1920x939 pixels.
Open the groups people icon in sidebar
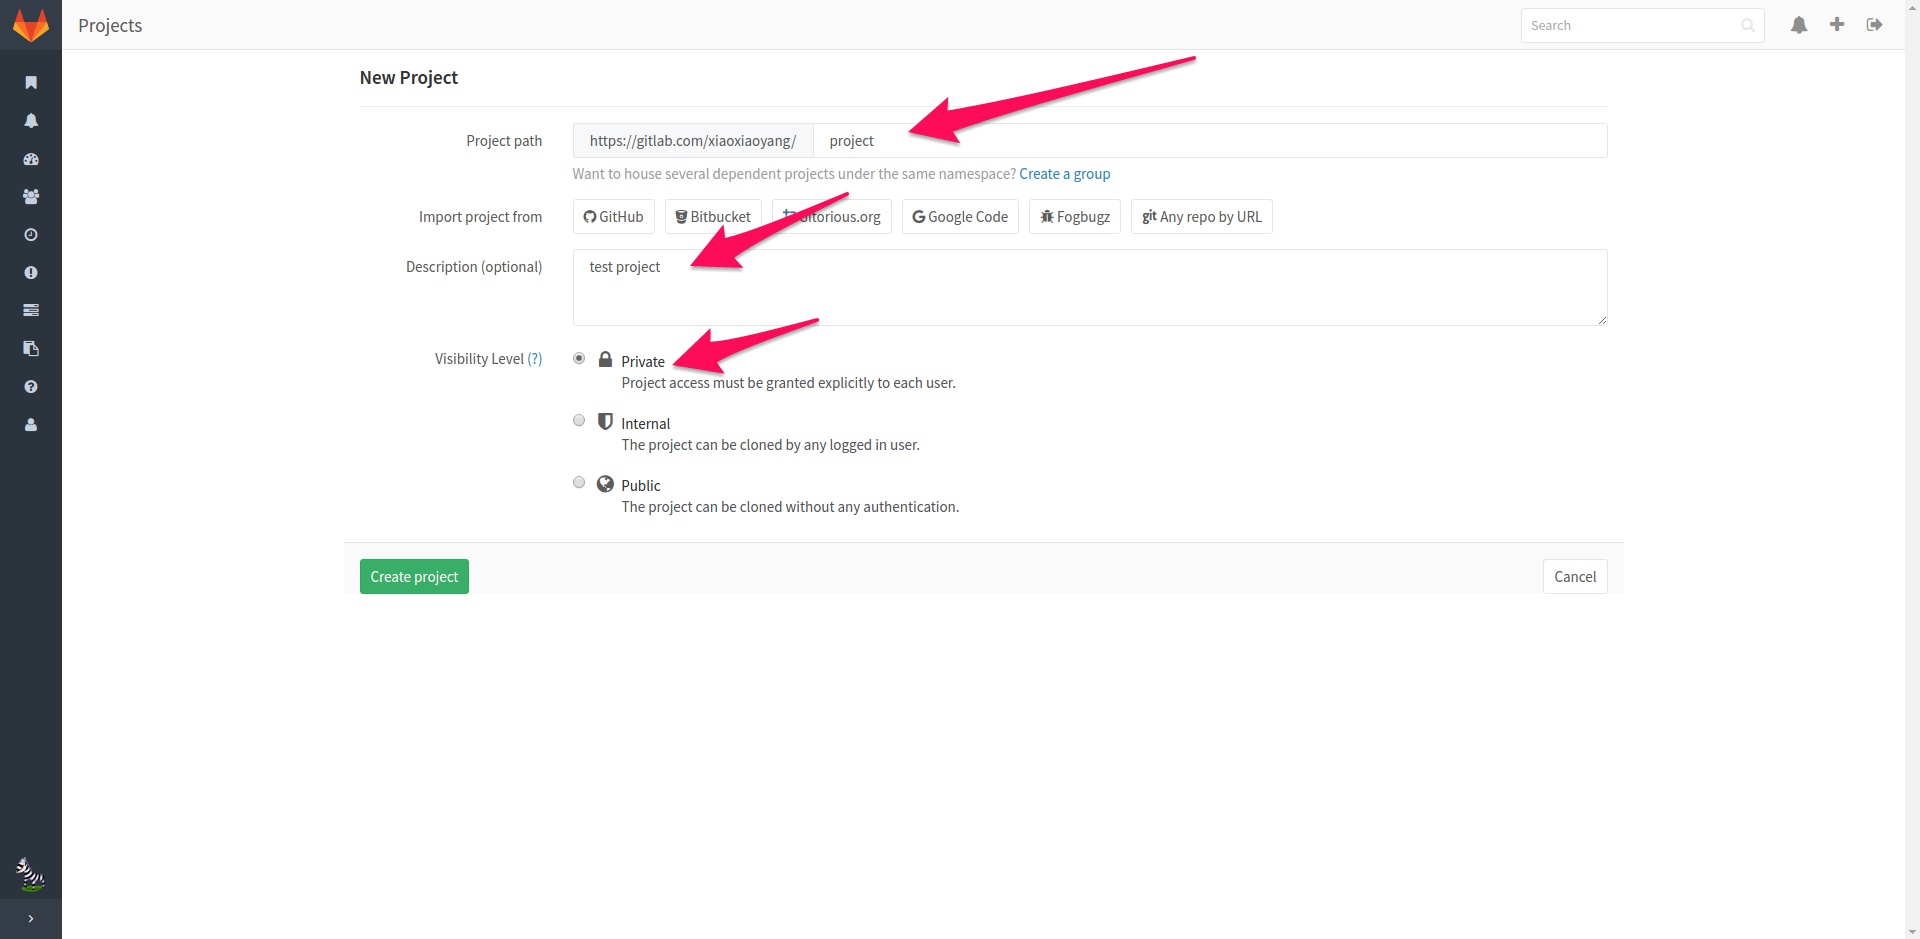pyautogui.click(x=31, y=197)
